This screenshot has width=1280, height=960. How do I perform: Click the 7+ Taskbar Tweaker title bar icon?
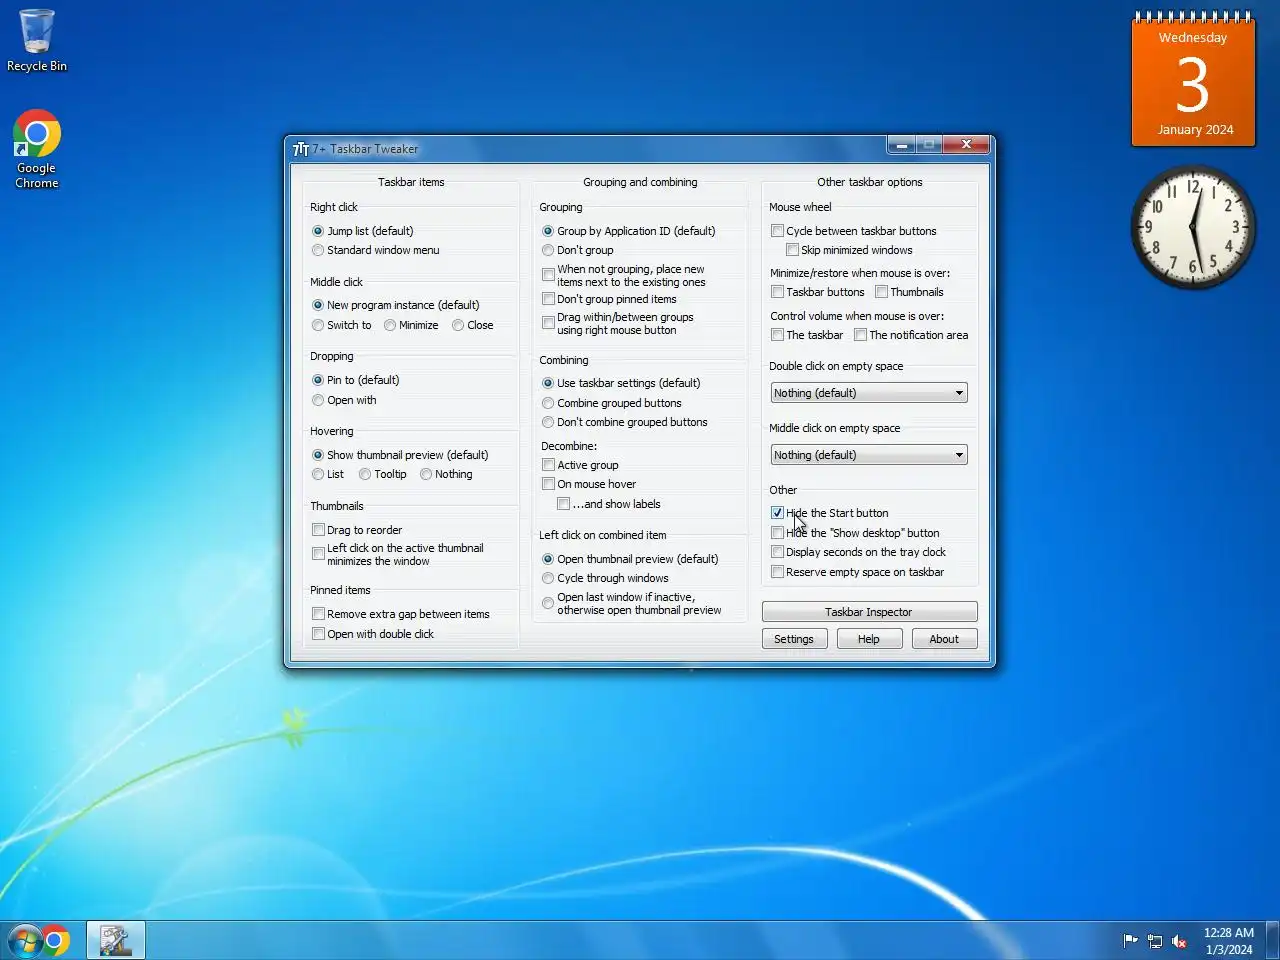[x=300, y=149]
